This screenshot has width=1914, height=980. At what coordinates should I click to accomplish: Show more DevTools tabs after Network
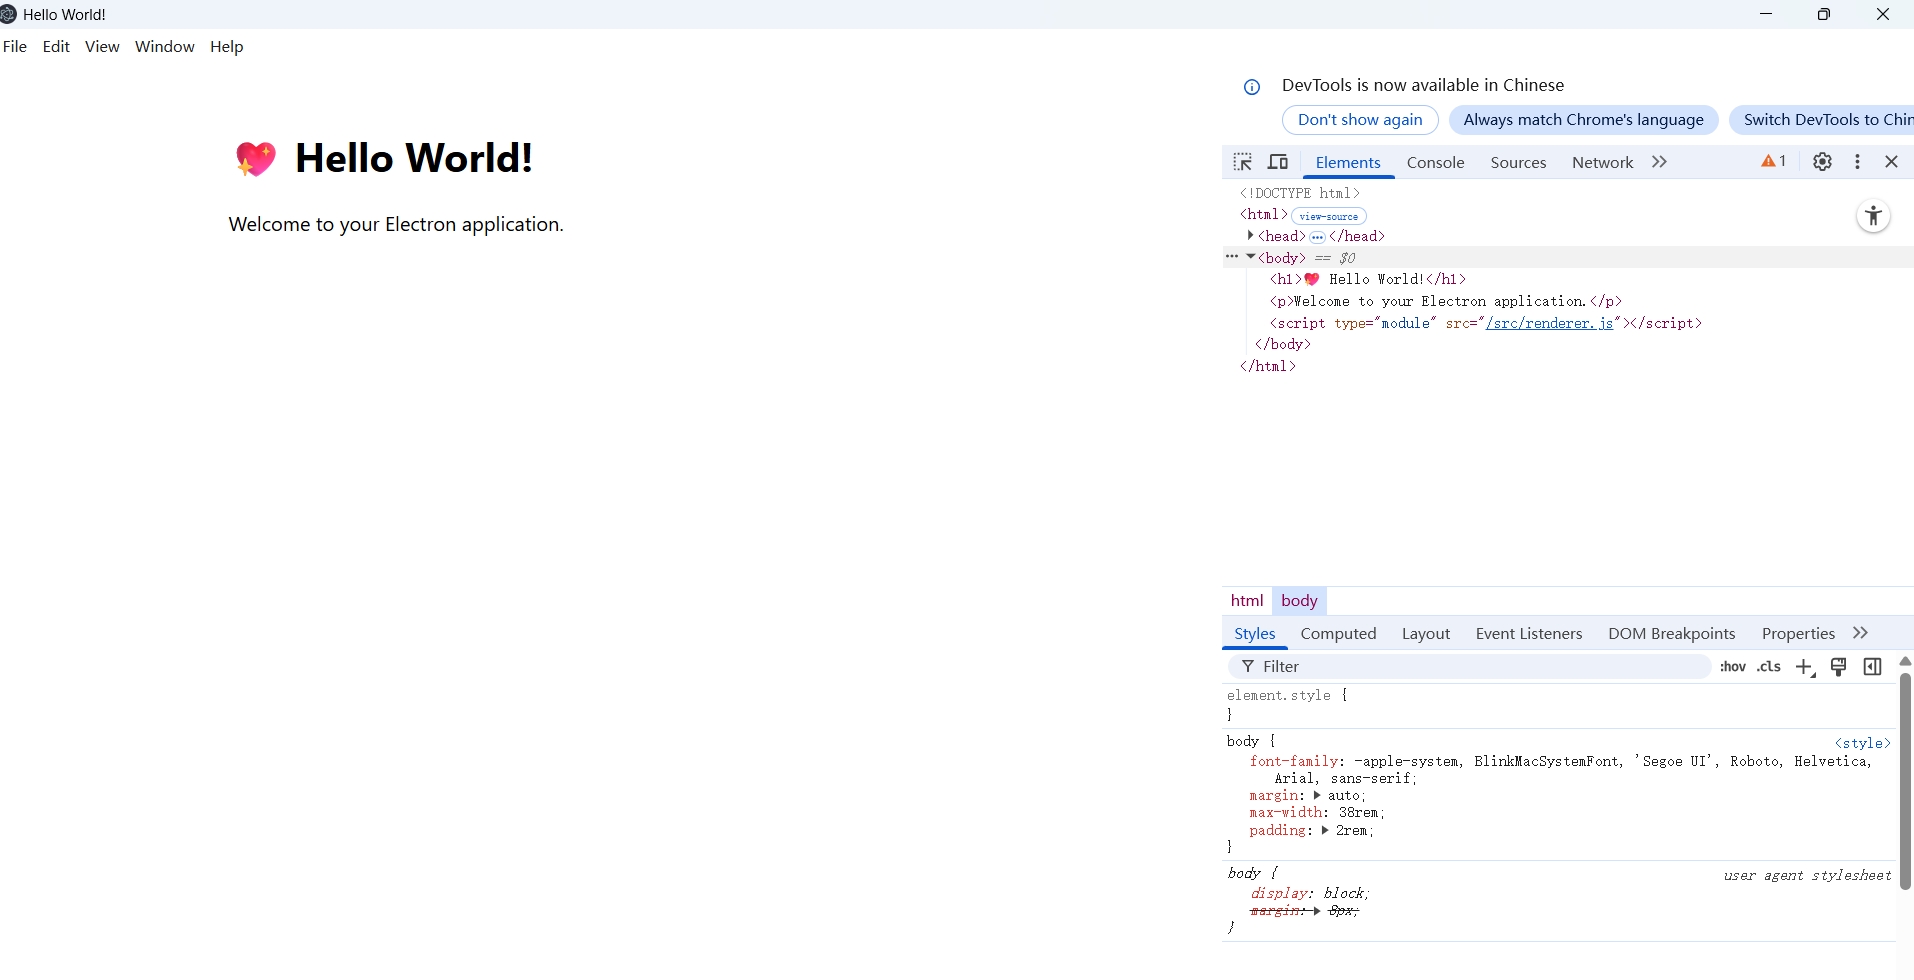point(1660,162)
